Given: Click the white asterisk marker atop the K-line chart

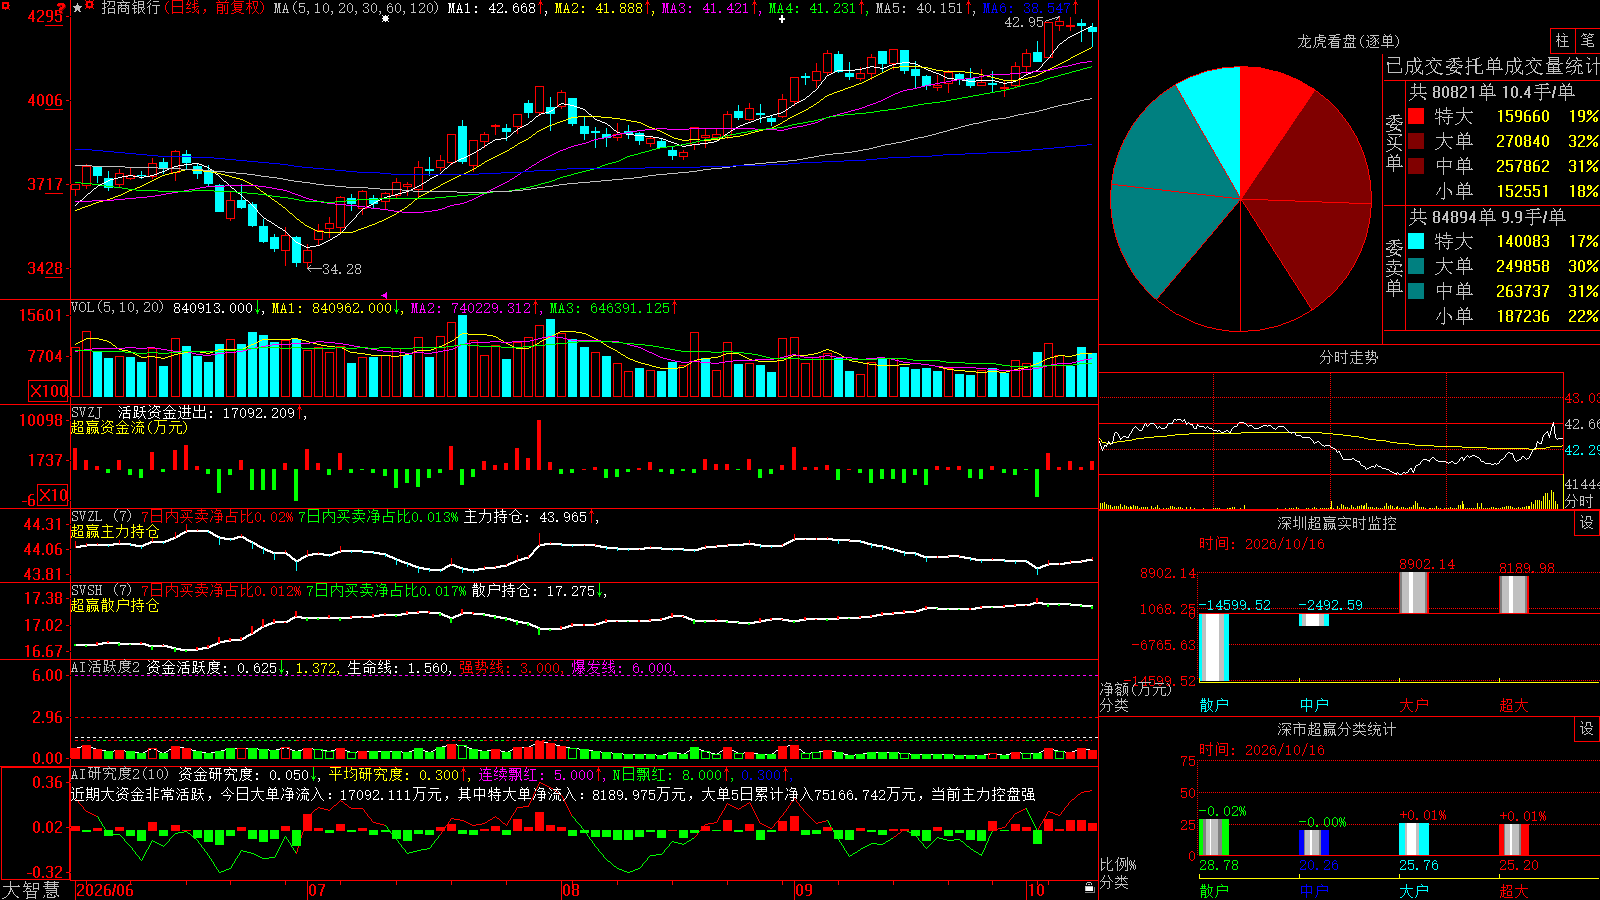Looking at the screenshot, I should (x=386, y=18).
